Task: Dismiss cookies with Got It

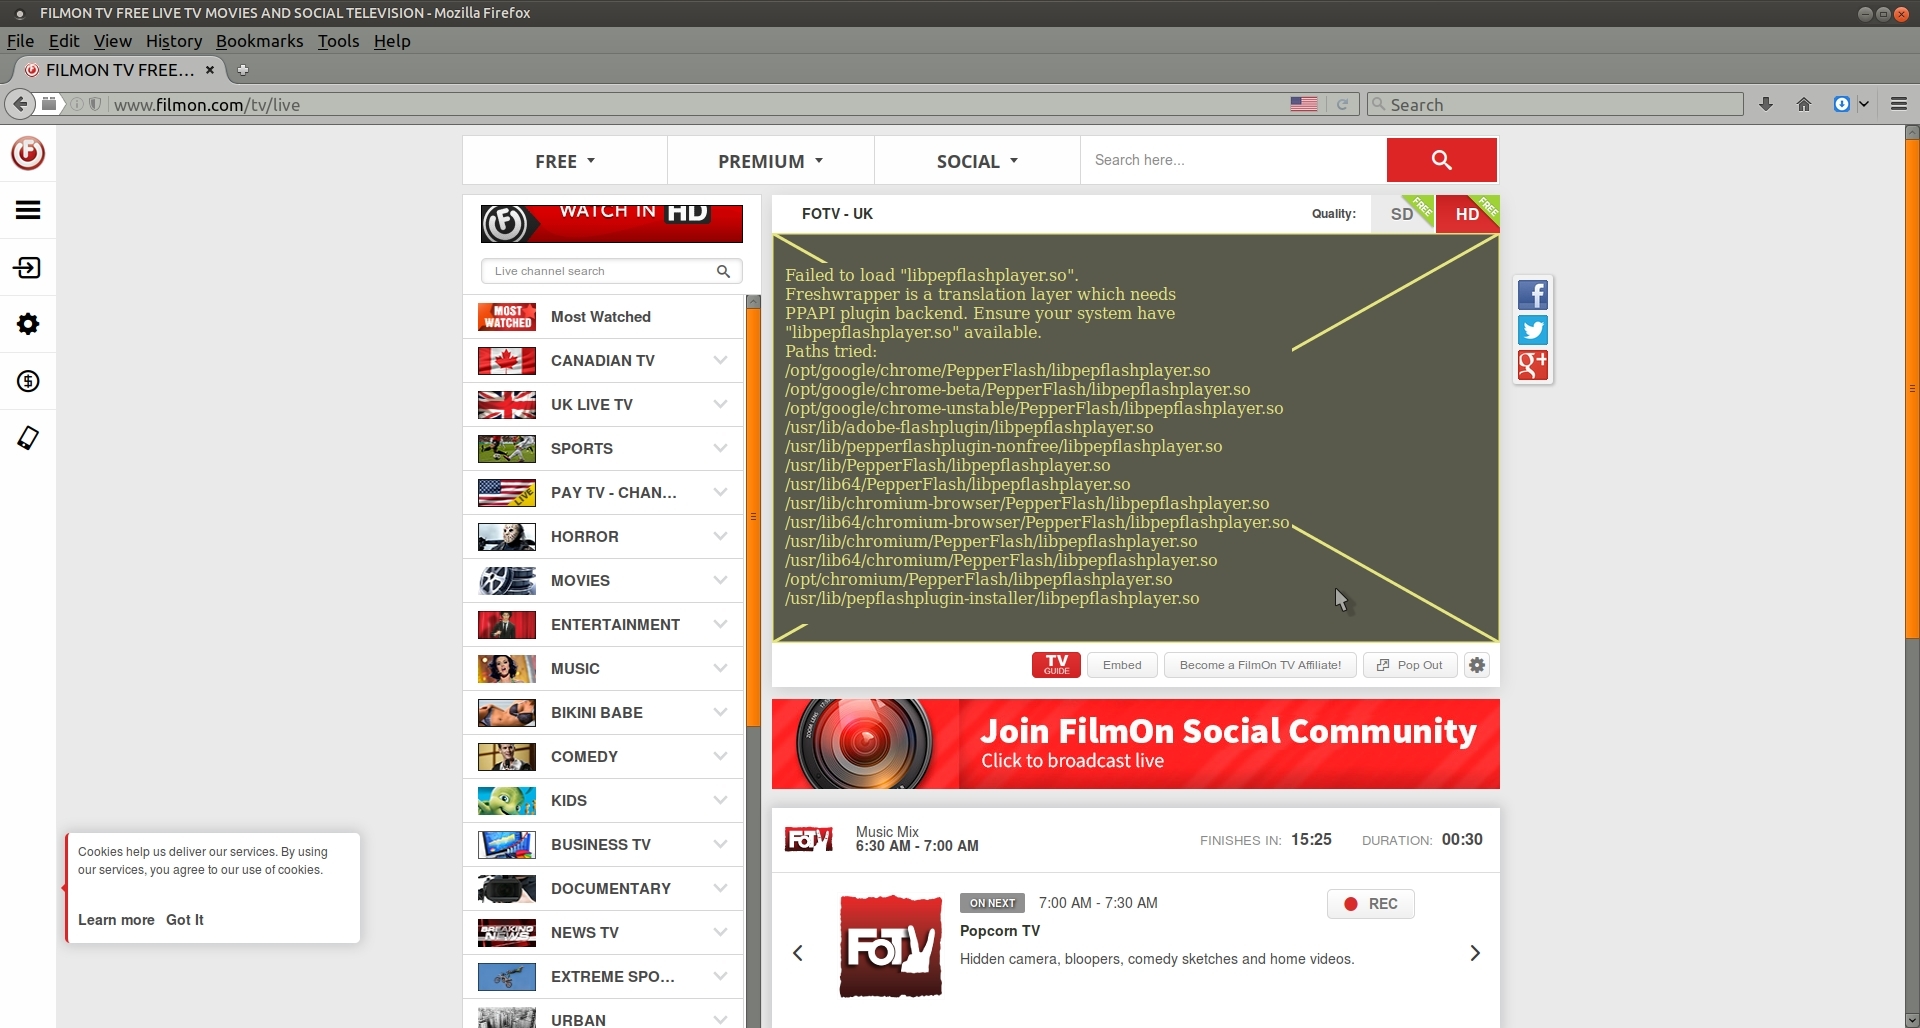Action: coord(184,920)
